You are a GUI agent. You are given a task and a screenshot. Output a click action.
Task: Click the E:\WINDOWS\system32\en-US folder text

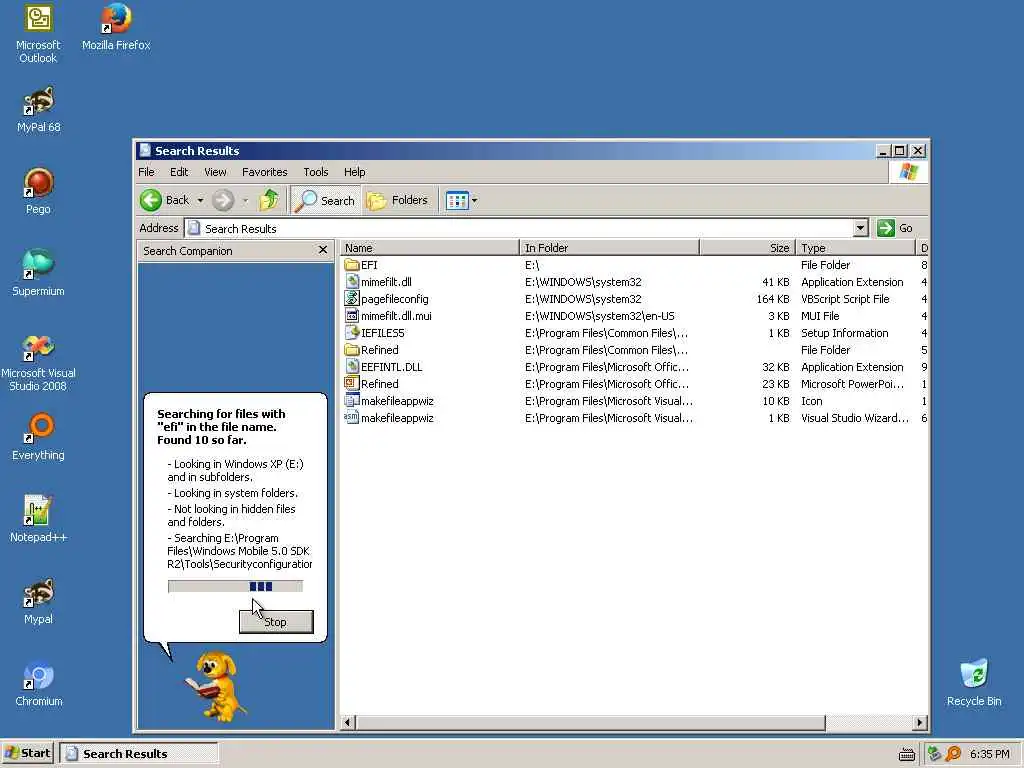tap(600, 316)
